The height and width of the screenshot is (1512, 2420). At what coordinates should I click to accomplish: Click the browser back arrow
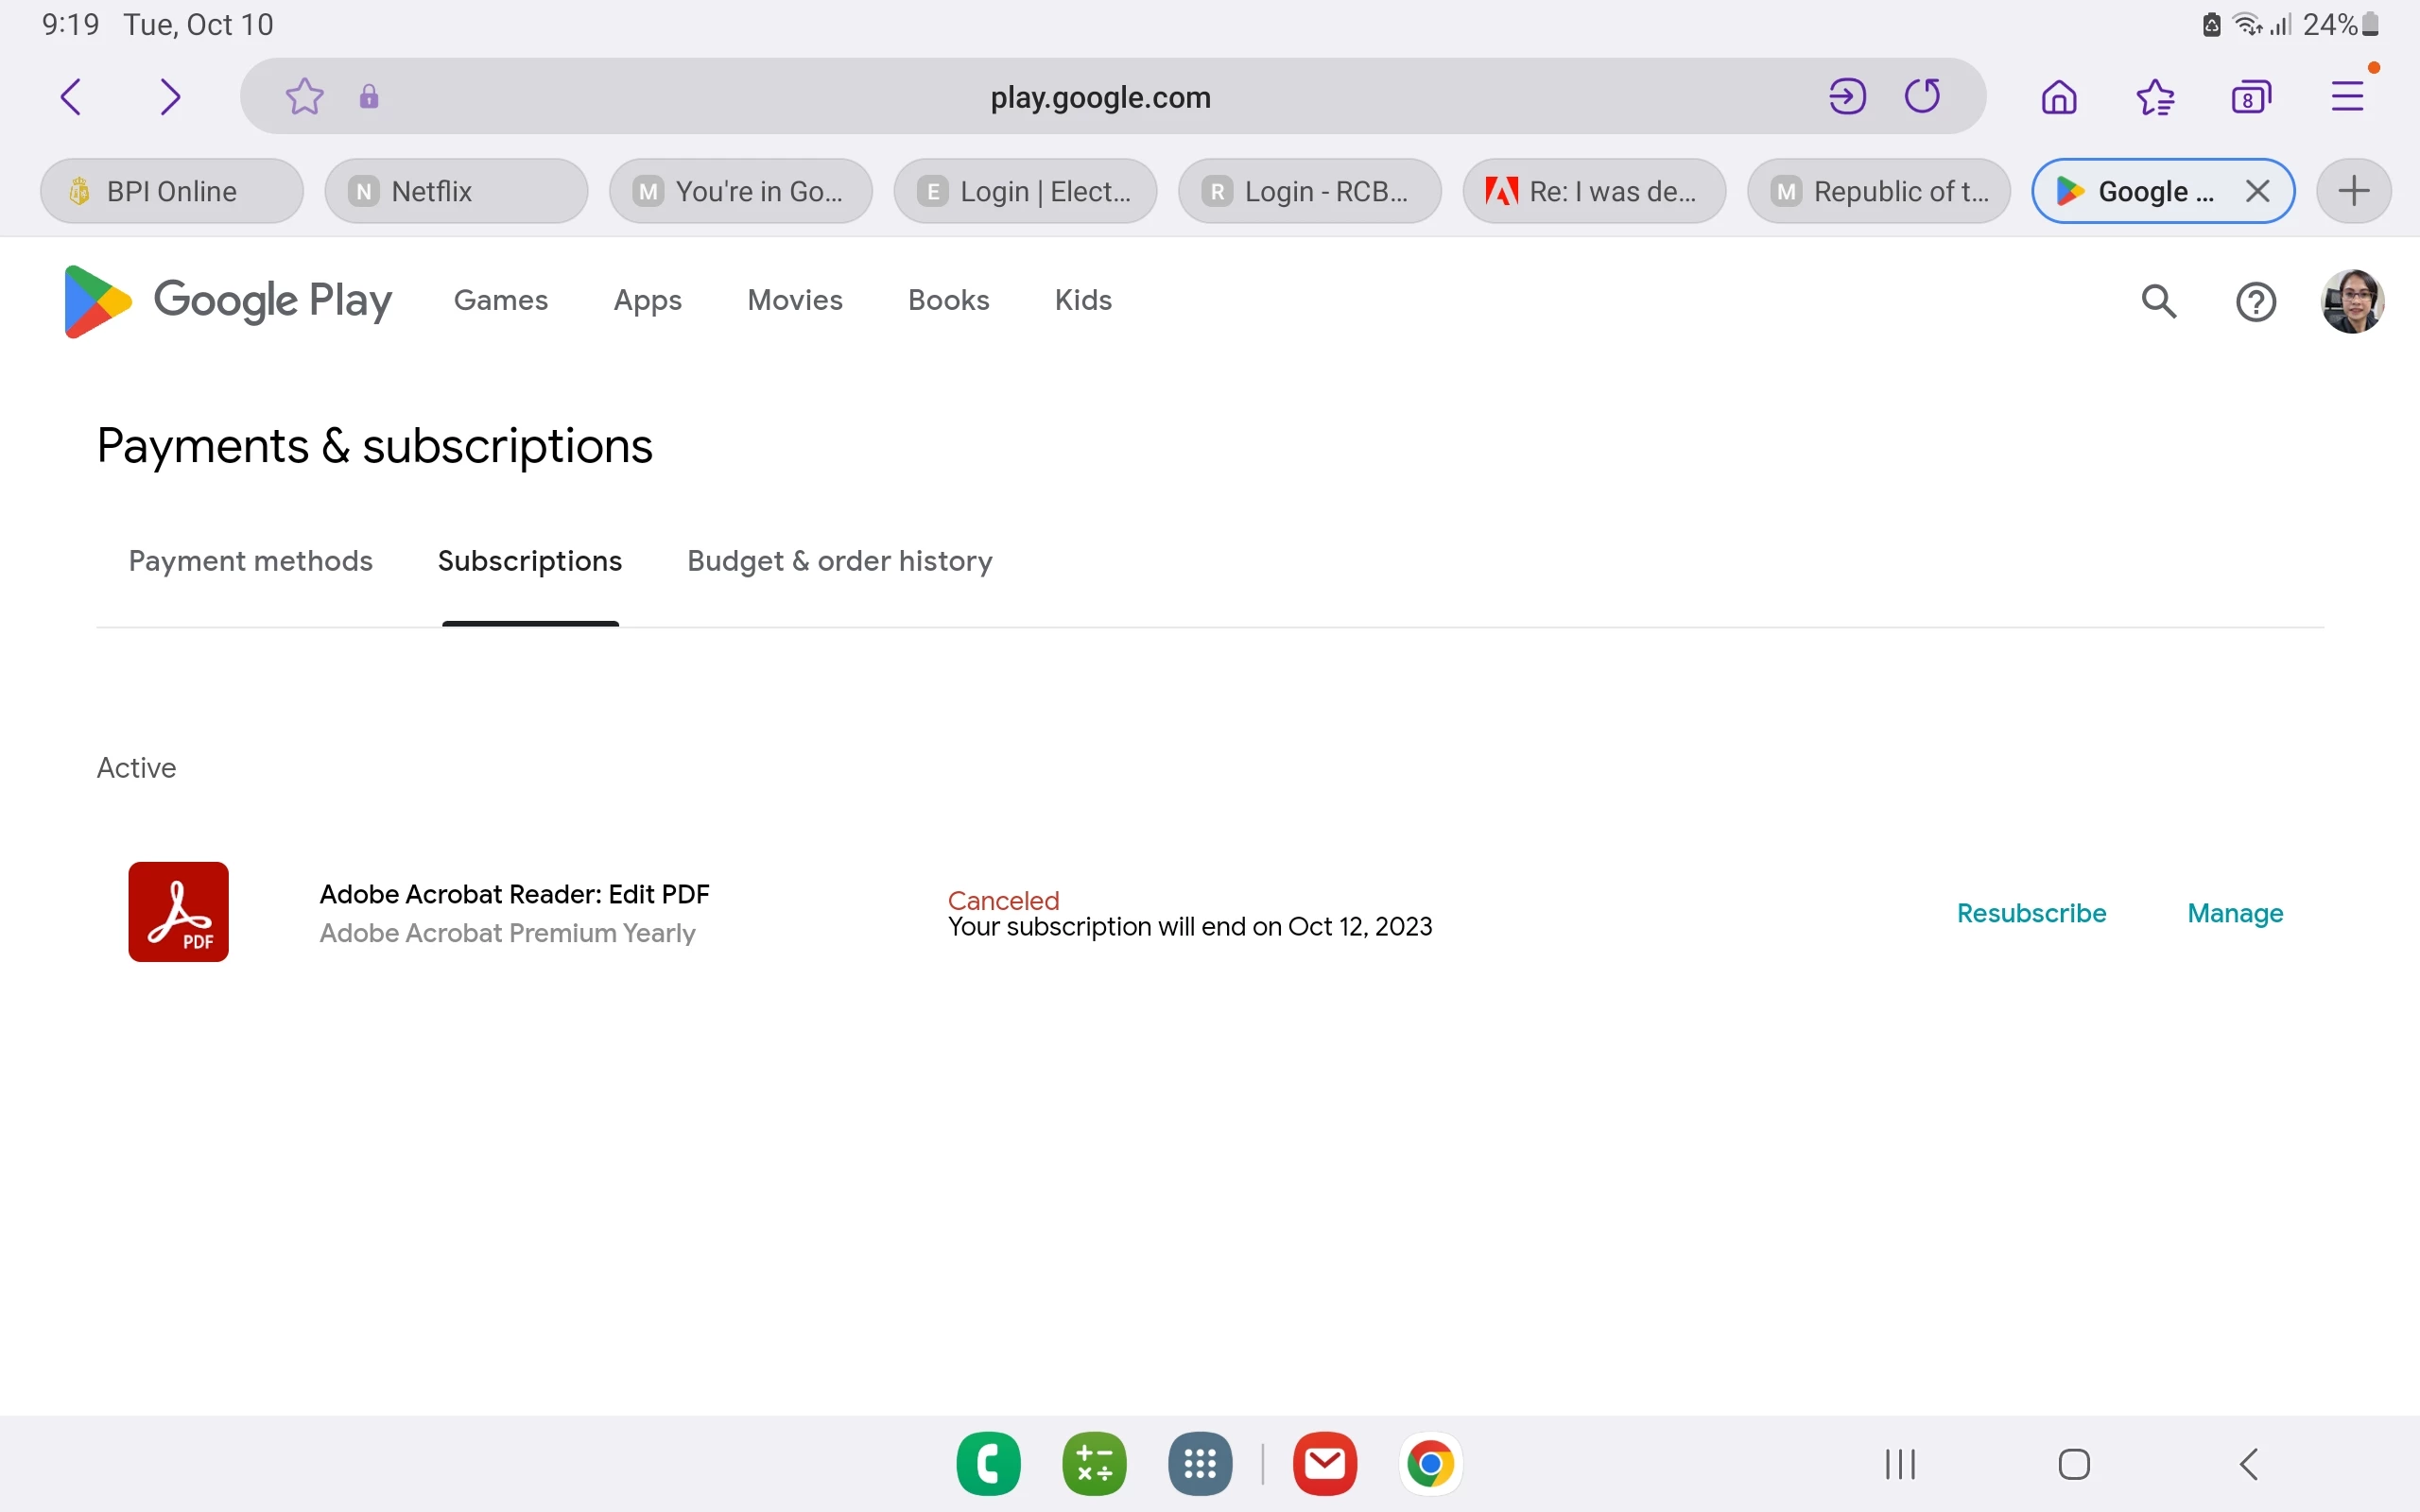pyautogui.click(x=71, y=97)
